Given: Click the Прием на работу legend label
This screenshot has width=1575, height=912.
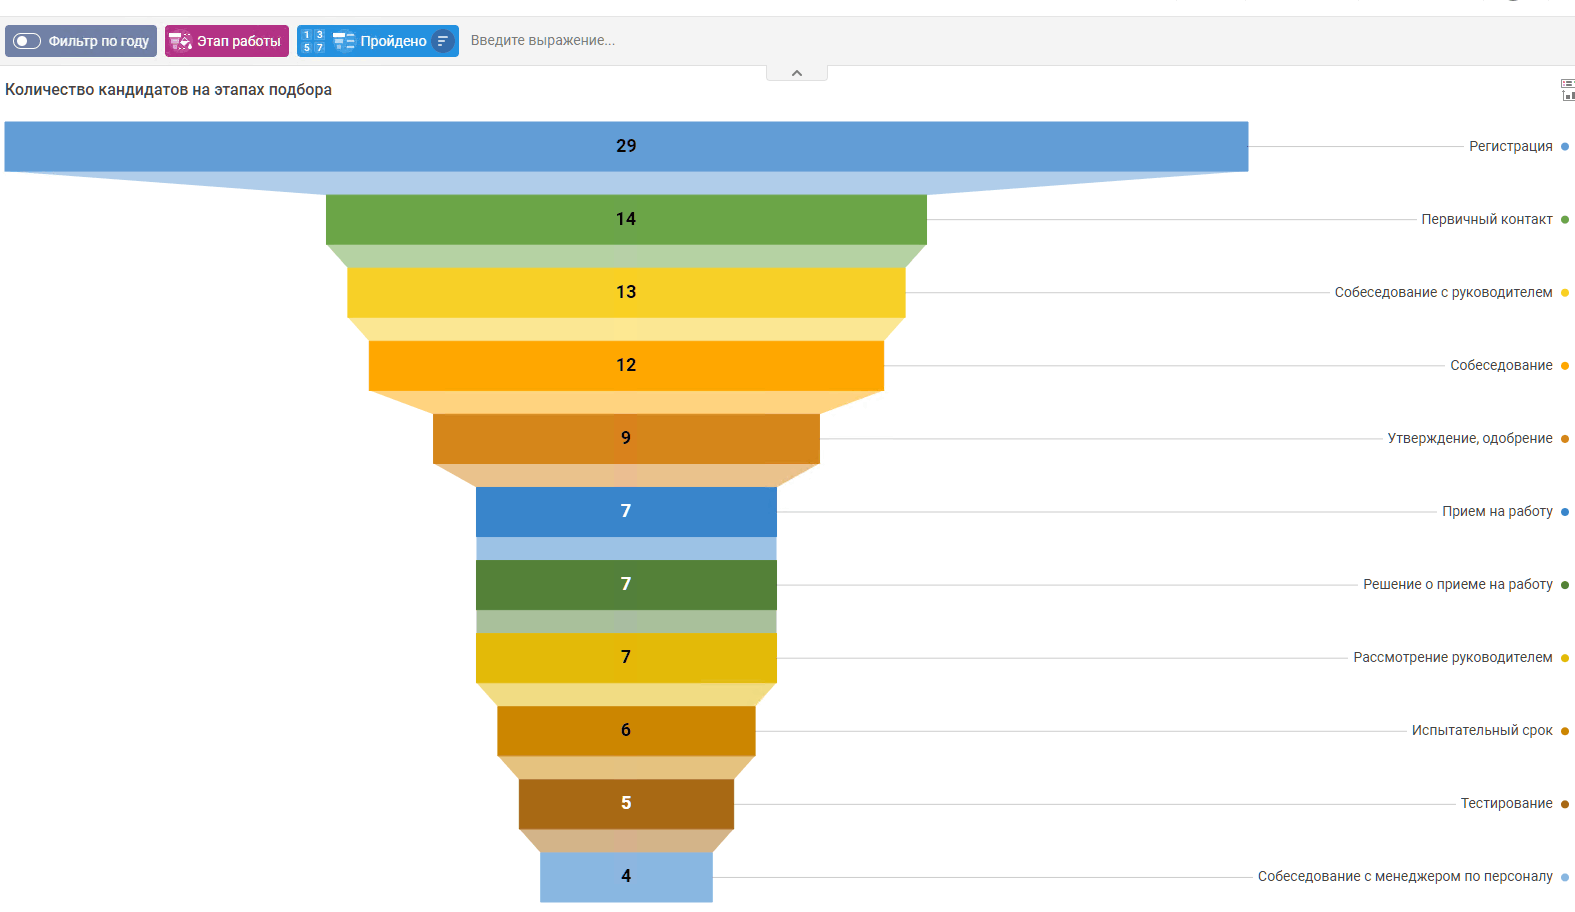Looking at the screenshot, I should coord(1497,511).
